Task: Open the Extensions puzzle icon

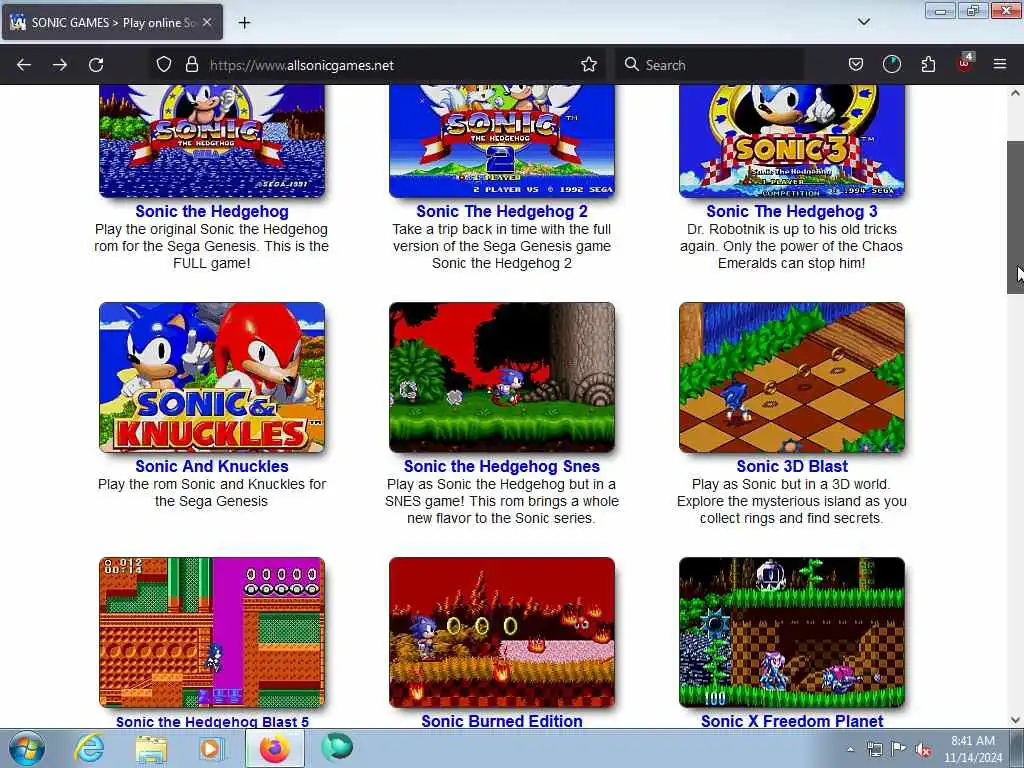Action: (928, 65)
